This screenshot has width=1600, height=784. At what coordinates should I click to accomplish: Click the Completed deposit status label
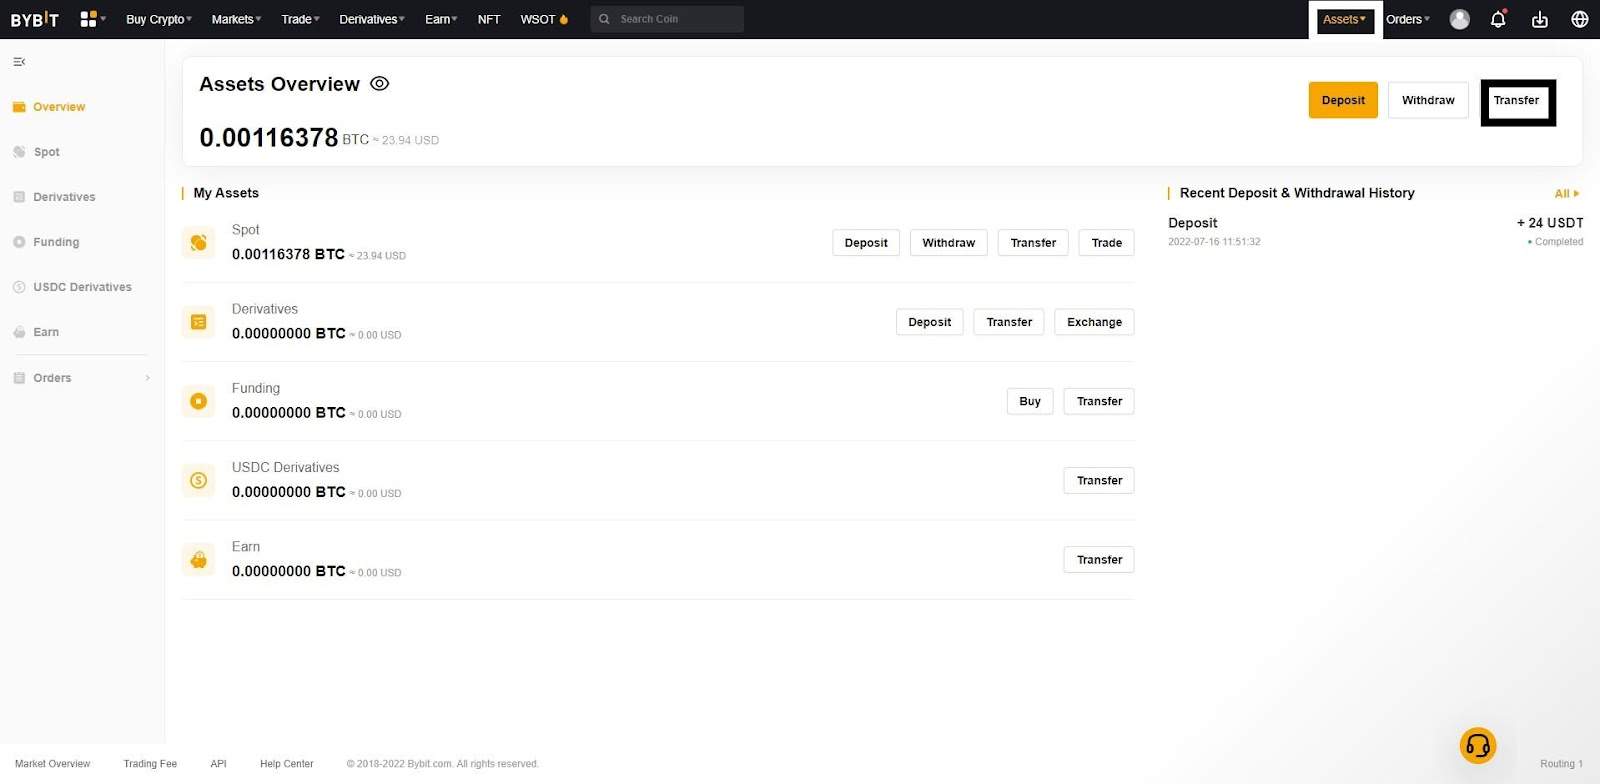point(1555,242)
